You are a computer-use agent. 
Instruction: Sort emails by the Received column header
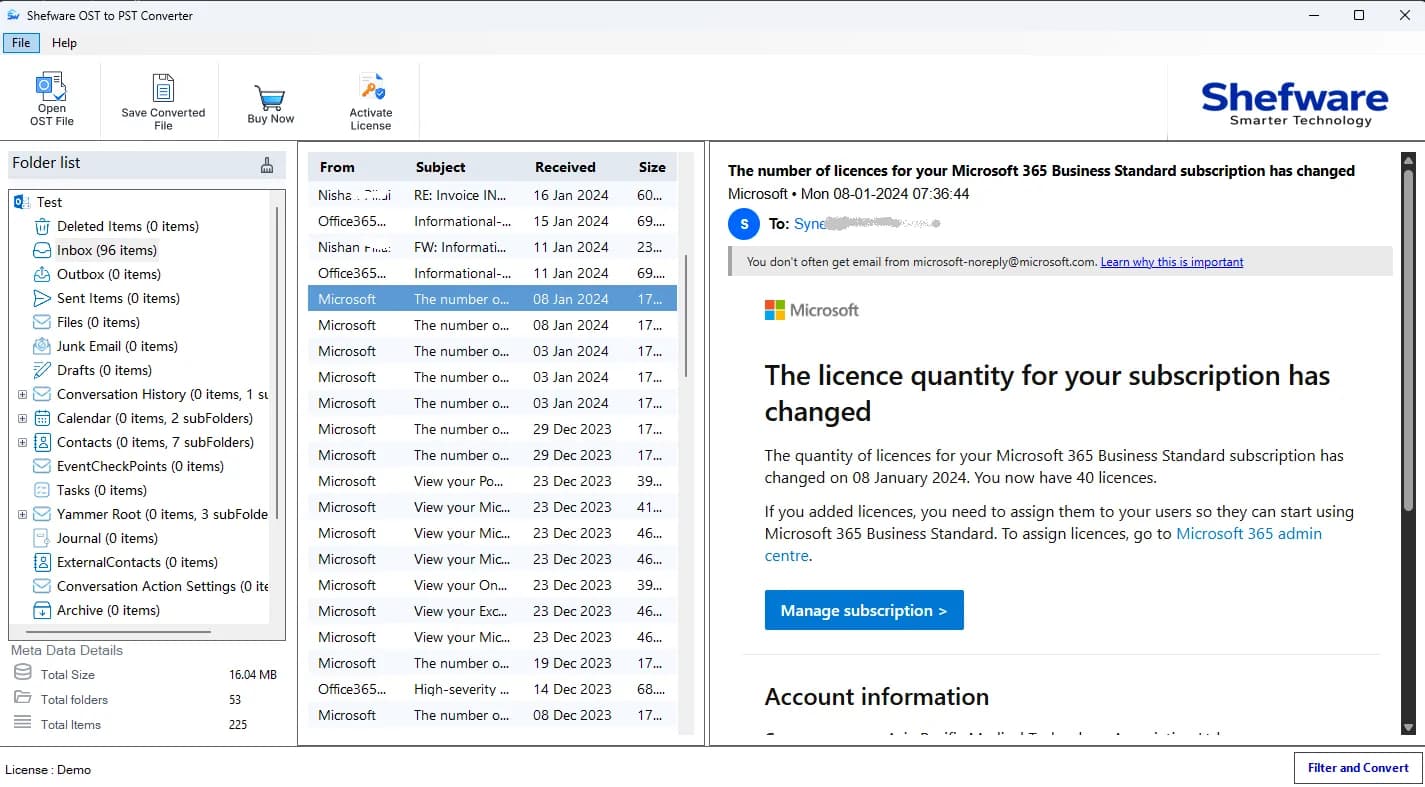[x=565, y=167]
